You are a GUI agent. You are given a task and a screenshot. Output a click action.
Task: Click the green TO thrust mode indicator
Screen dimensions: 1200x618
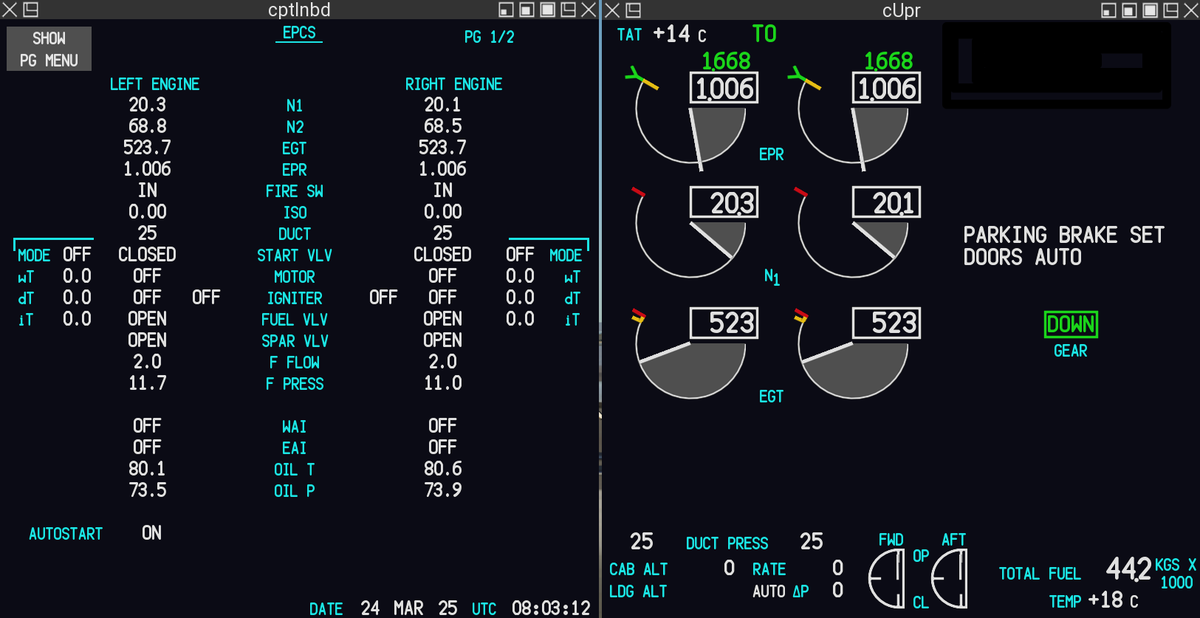pyautogui.click(x=764, y=34)
